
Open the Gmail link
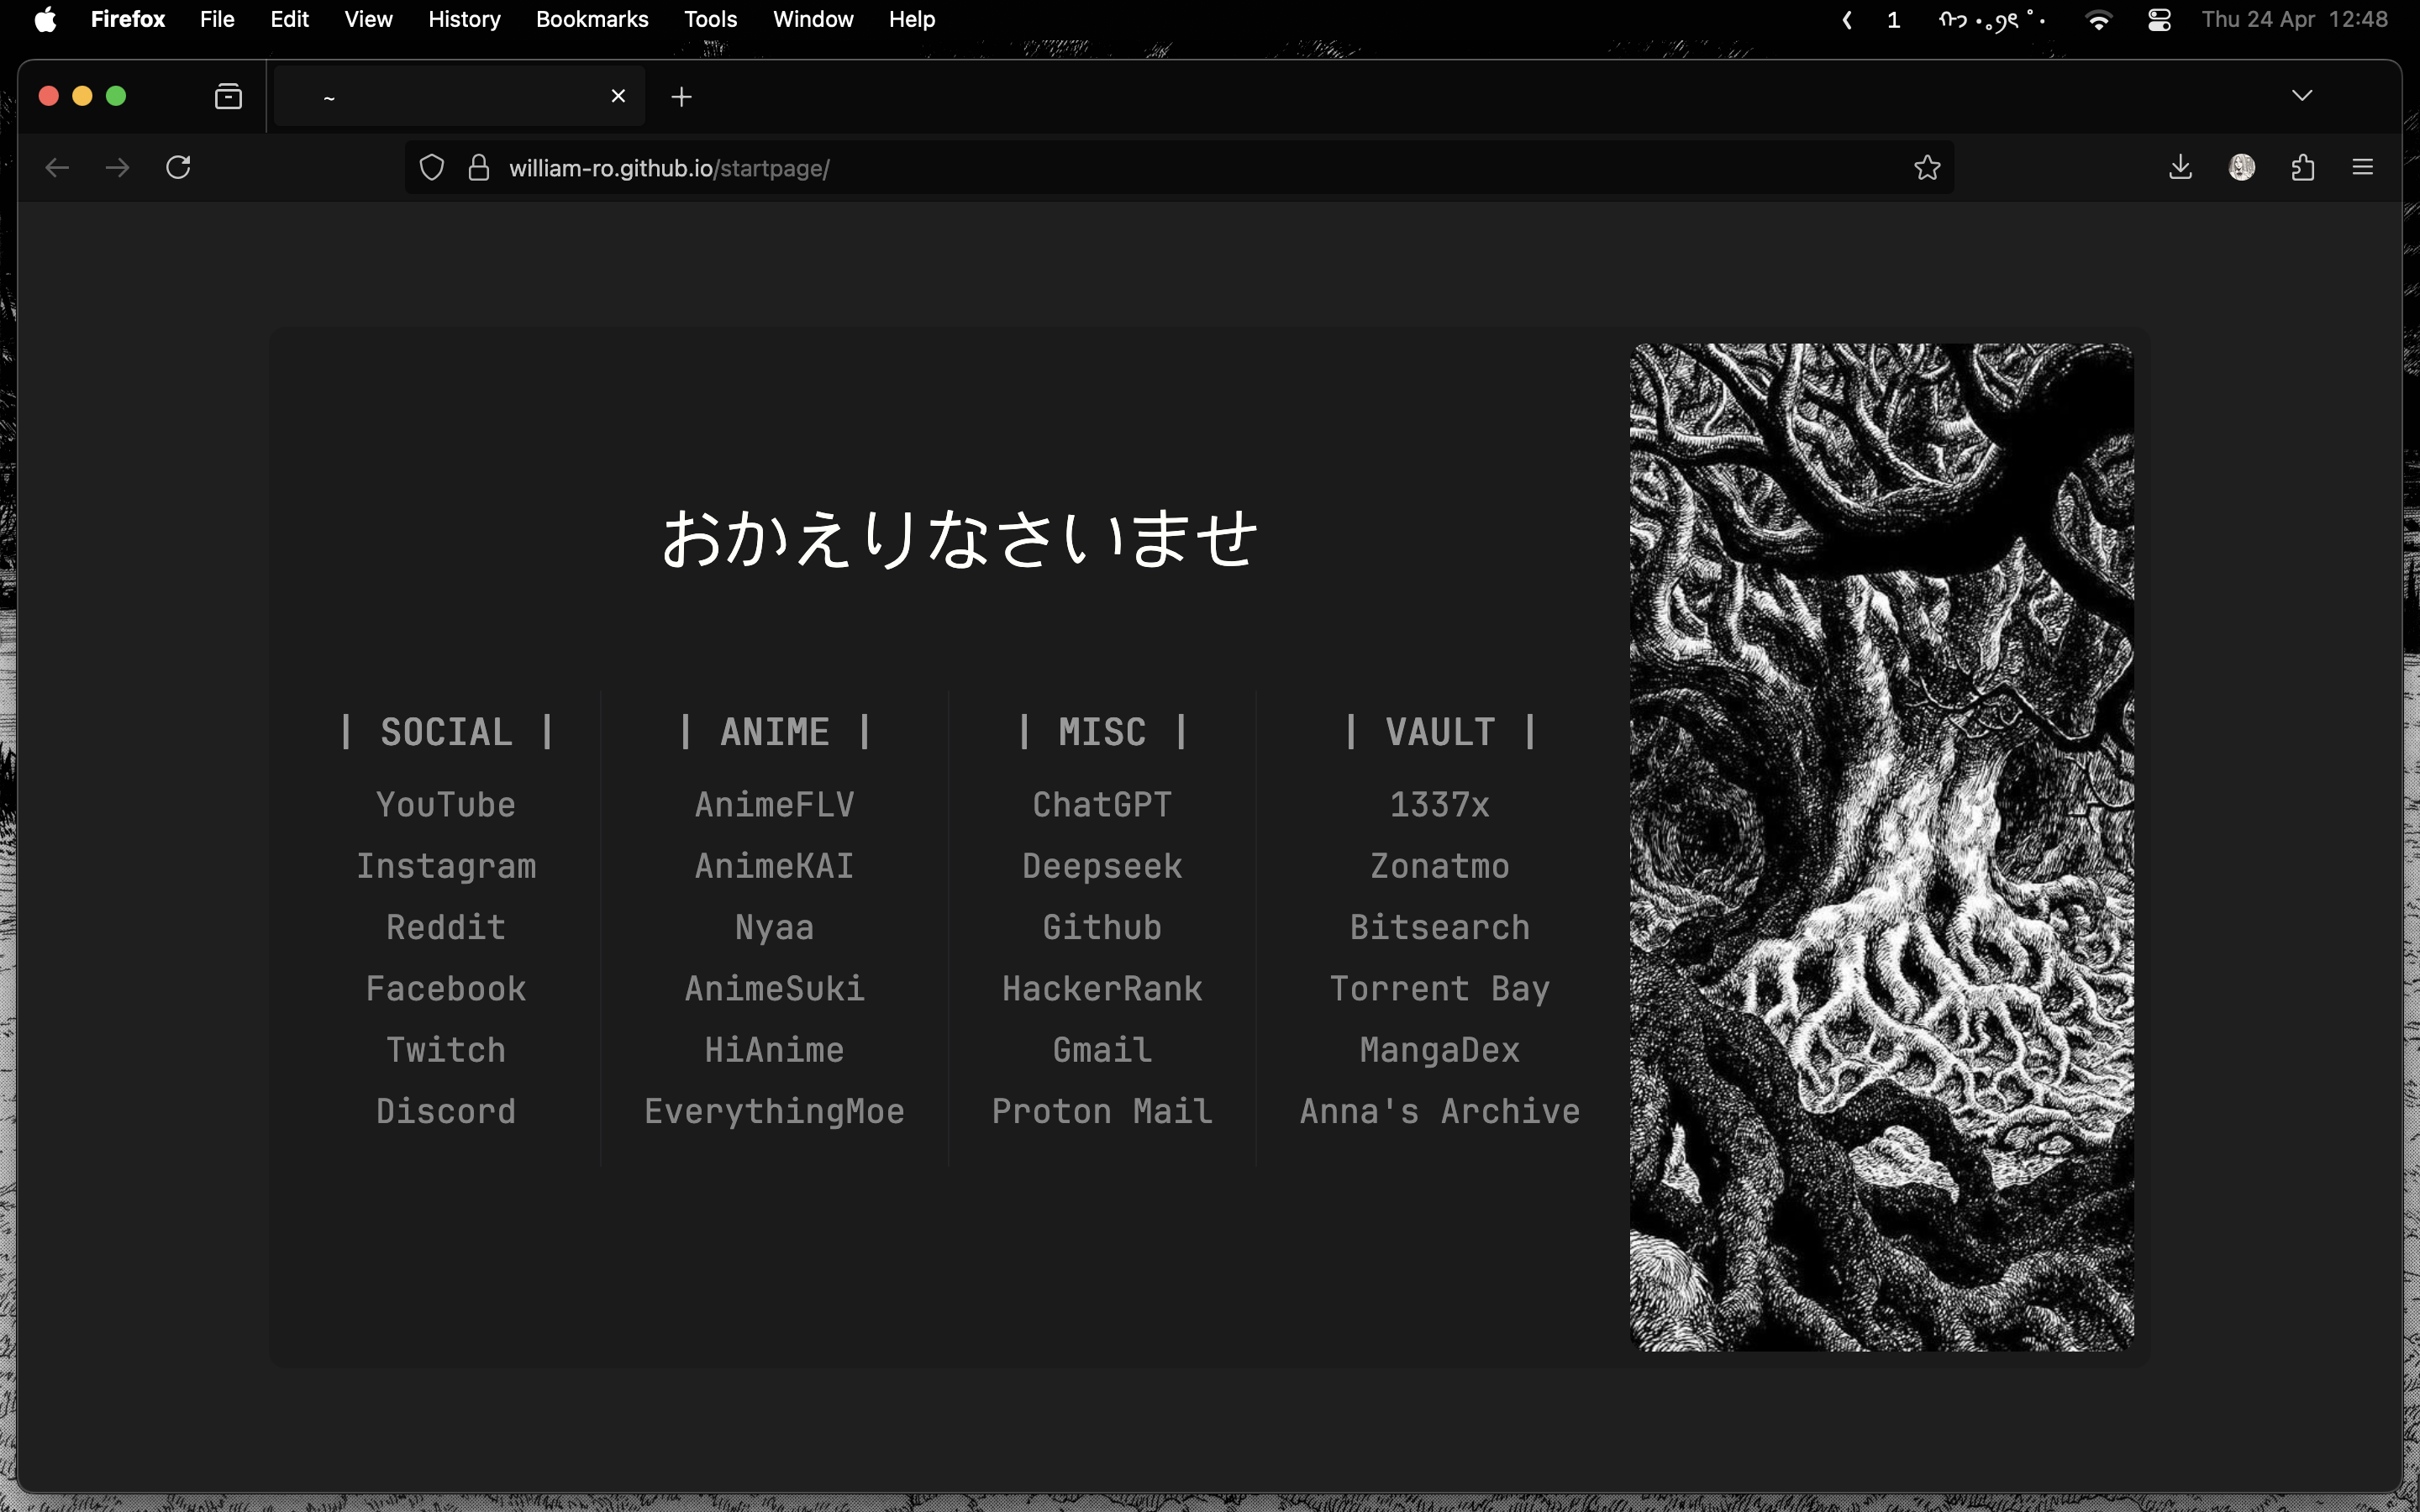click(1102, 1050)
